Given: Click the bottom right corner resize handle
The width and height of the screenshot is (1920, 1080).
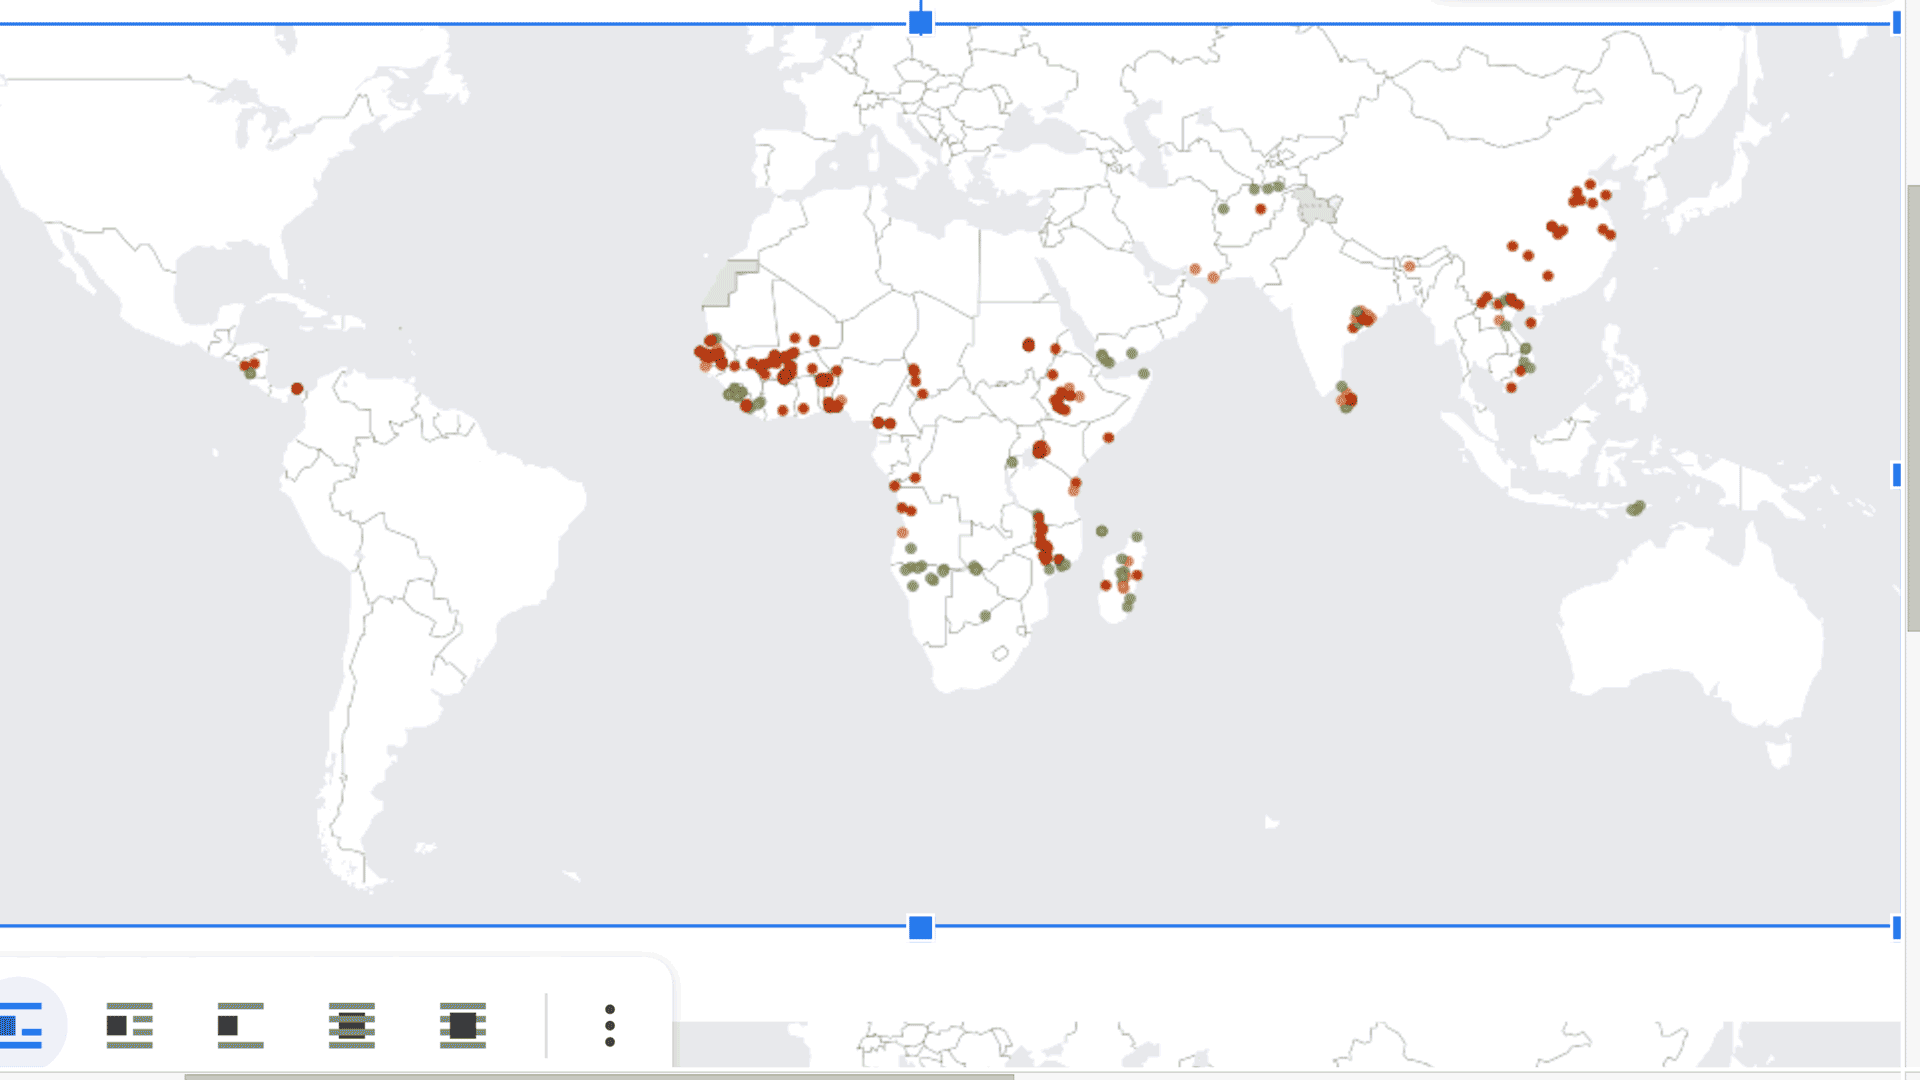Looking at the screenshot, I should click(1896, 928).
